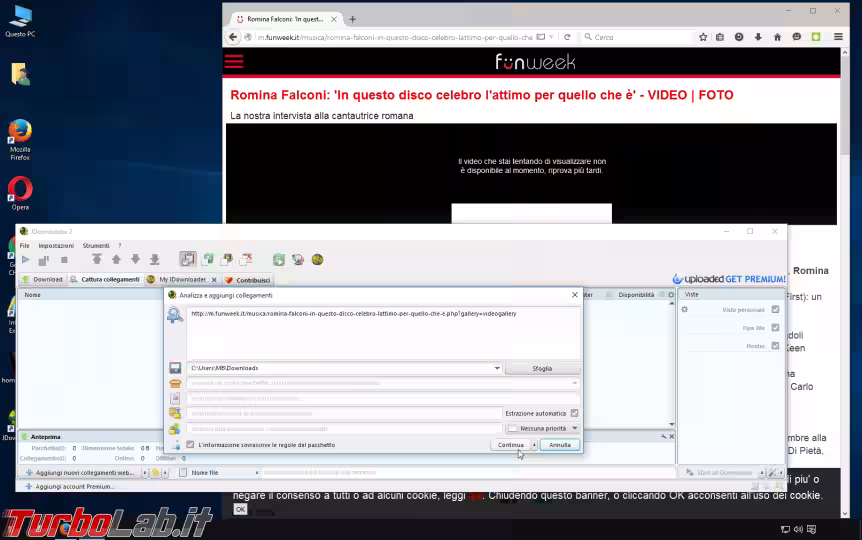
Task: Bookmark page with star icon
Action: pos(703,37)
